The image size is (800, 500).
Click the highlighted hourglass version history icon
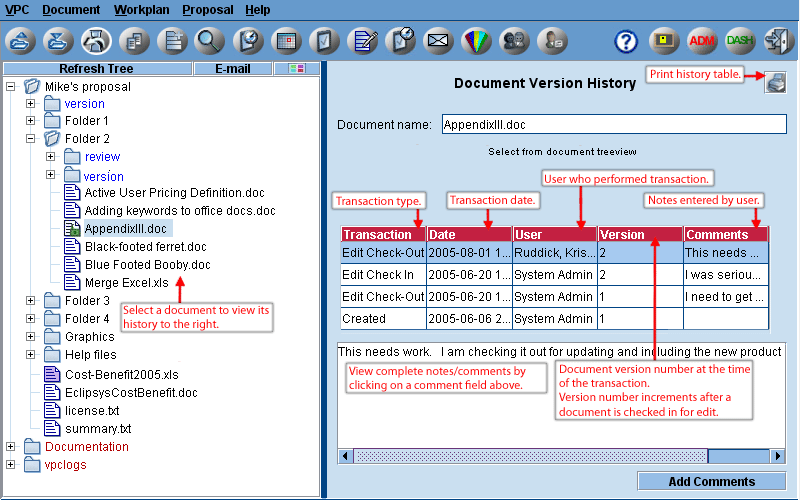96,41
